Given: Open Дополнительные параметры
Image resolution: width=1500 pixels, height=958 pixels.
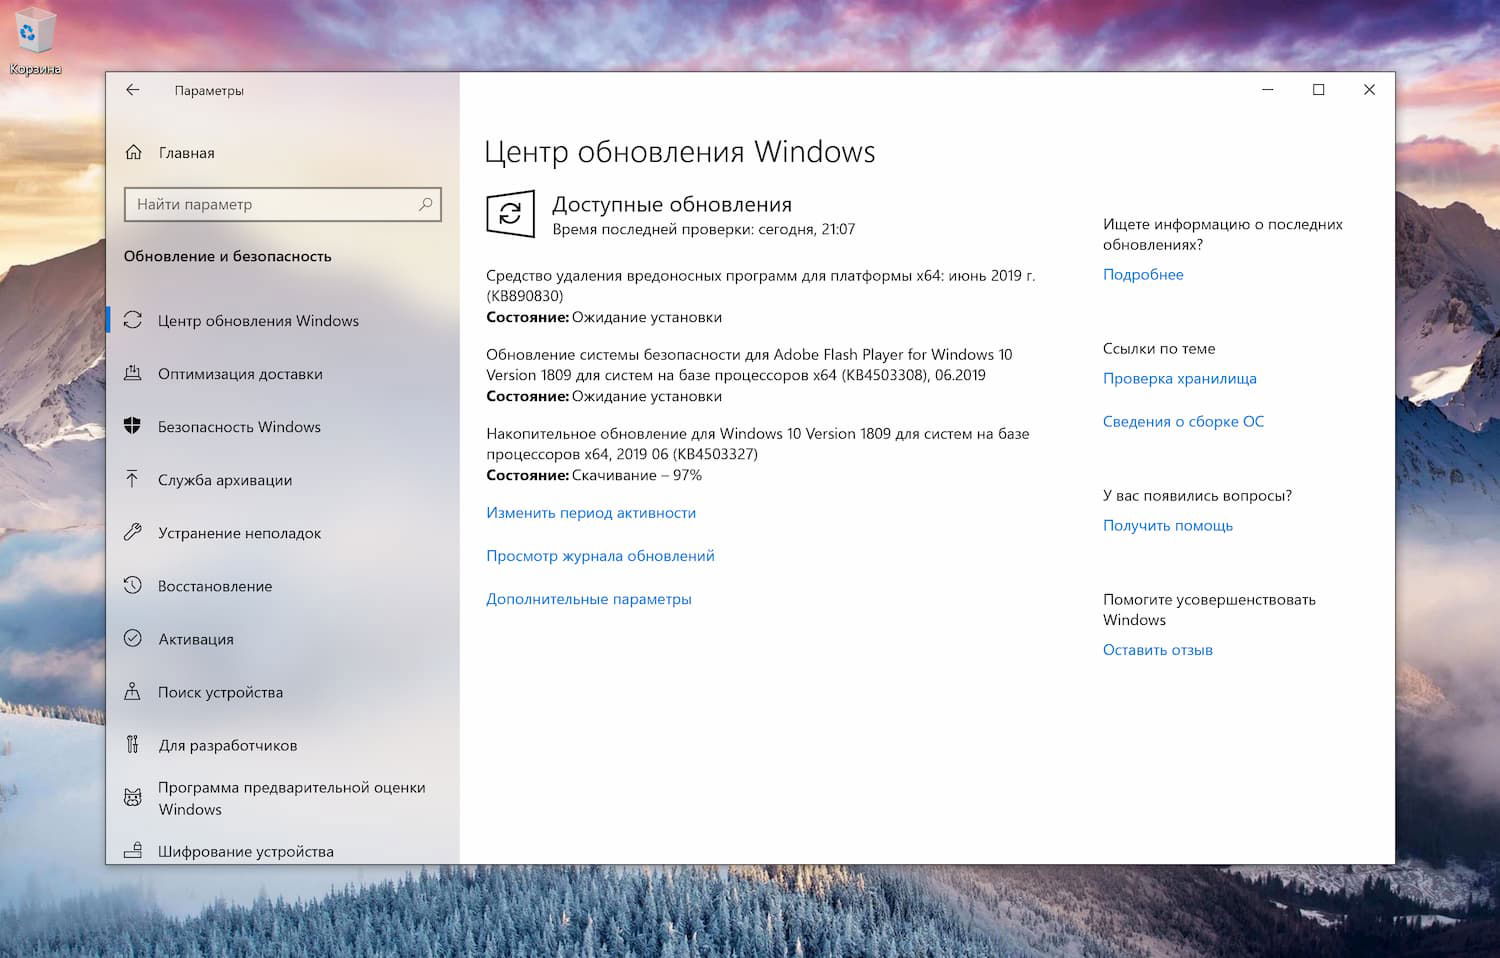Looking at the screenshot, I should pos(588,598).
